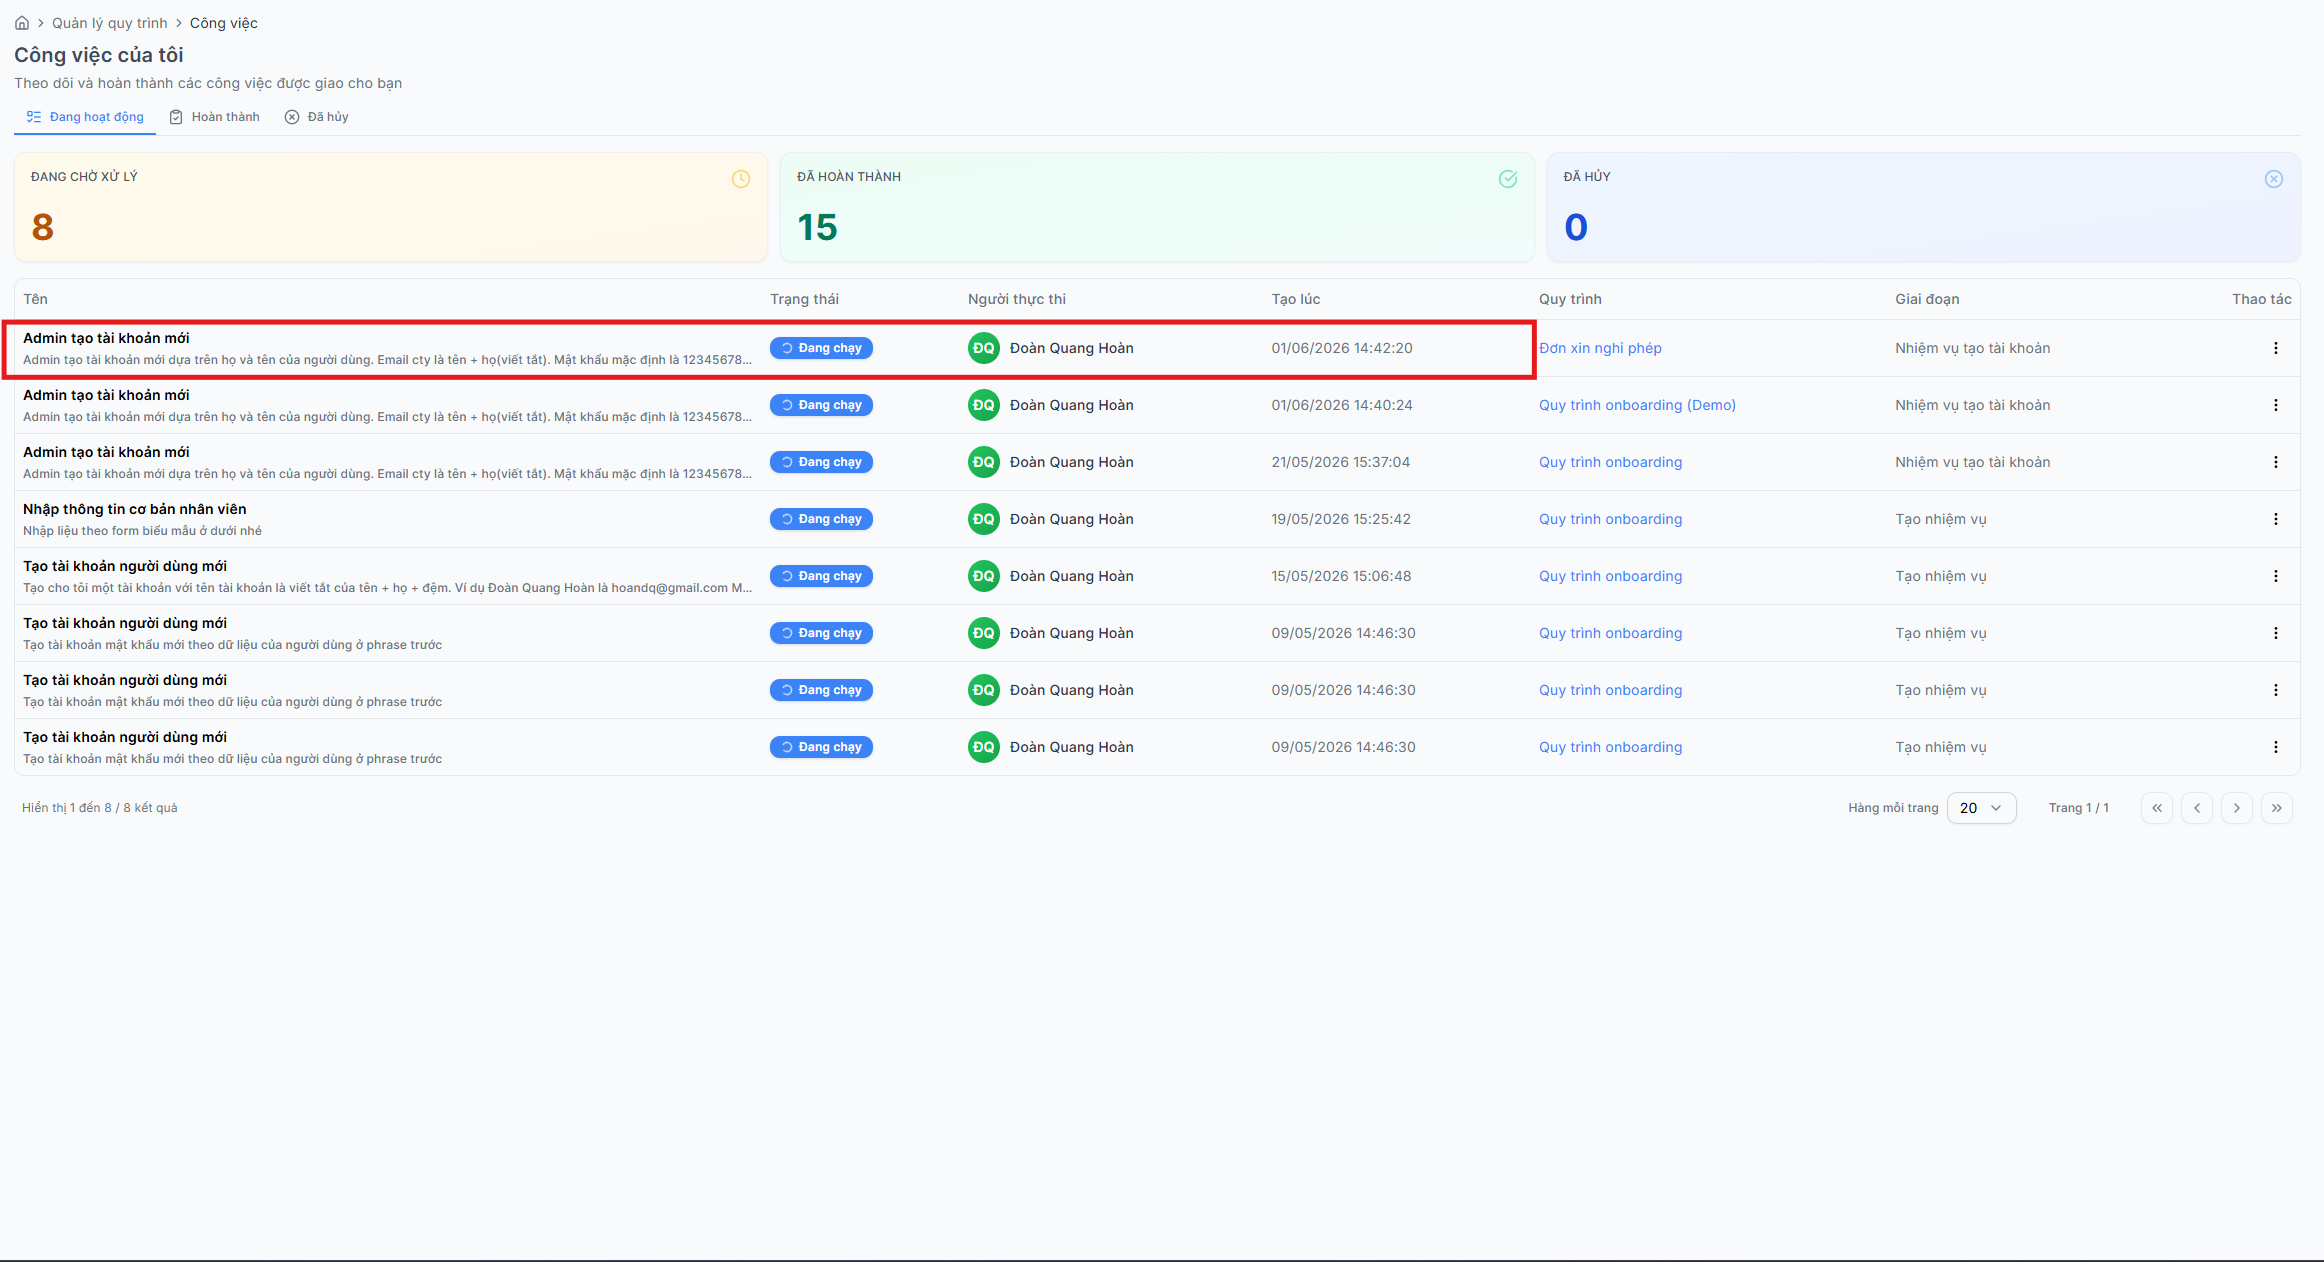Open rows per page dropdown showing 20

[x=1981, y=808]
